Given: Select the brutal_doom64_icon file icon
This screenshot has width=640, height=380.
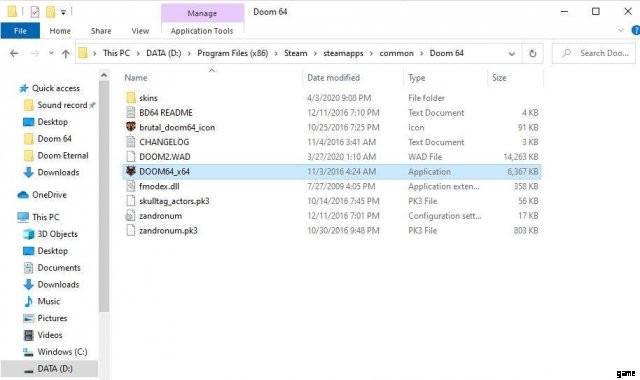Looking at the screenshot, I should click(x=131, y=127).
